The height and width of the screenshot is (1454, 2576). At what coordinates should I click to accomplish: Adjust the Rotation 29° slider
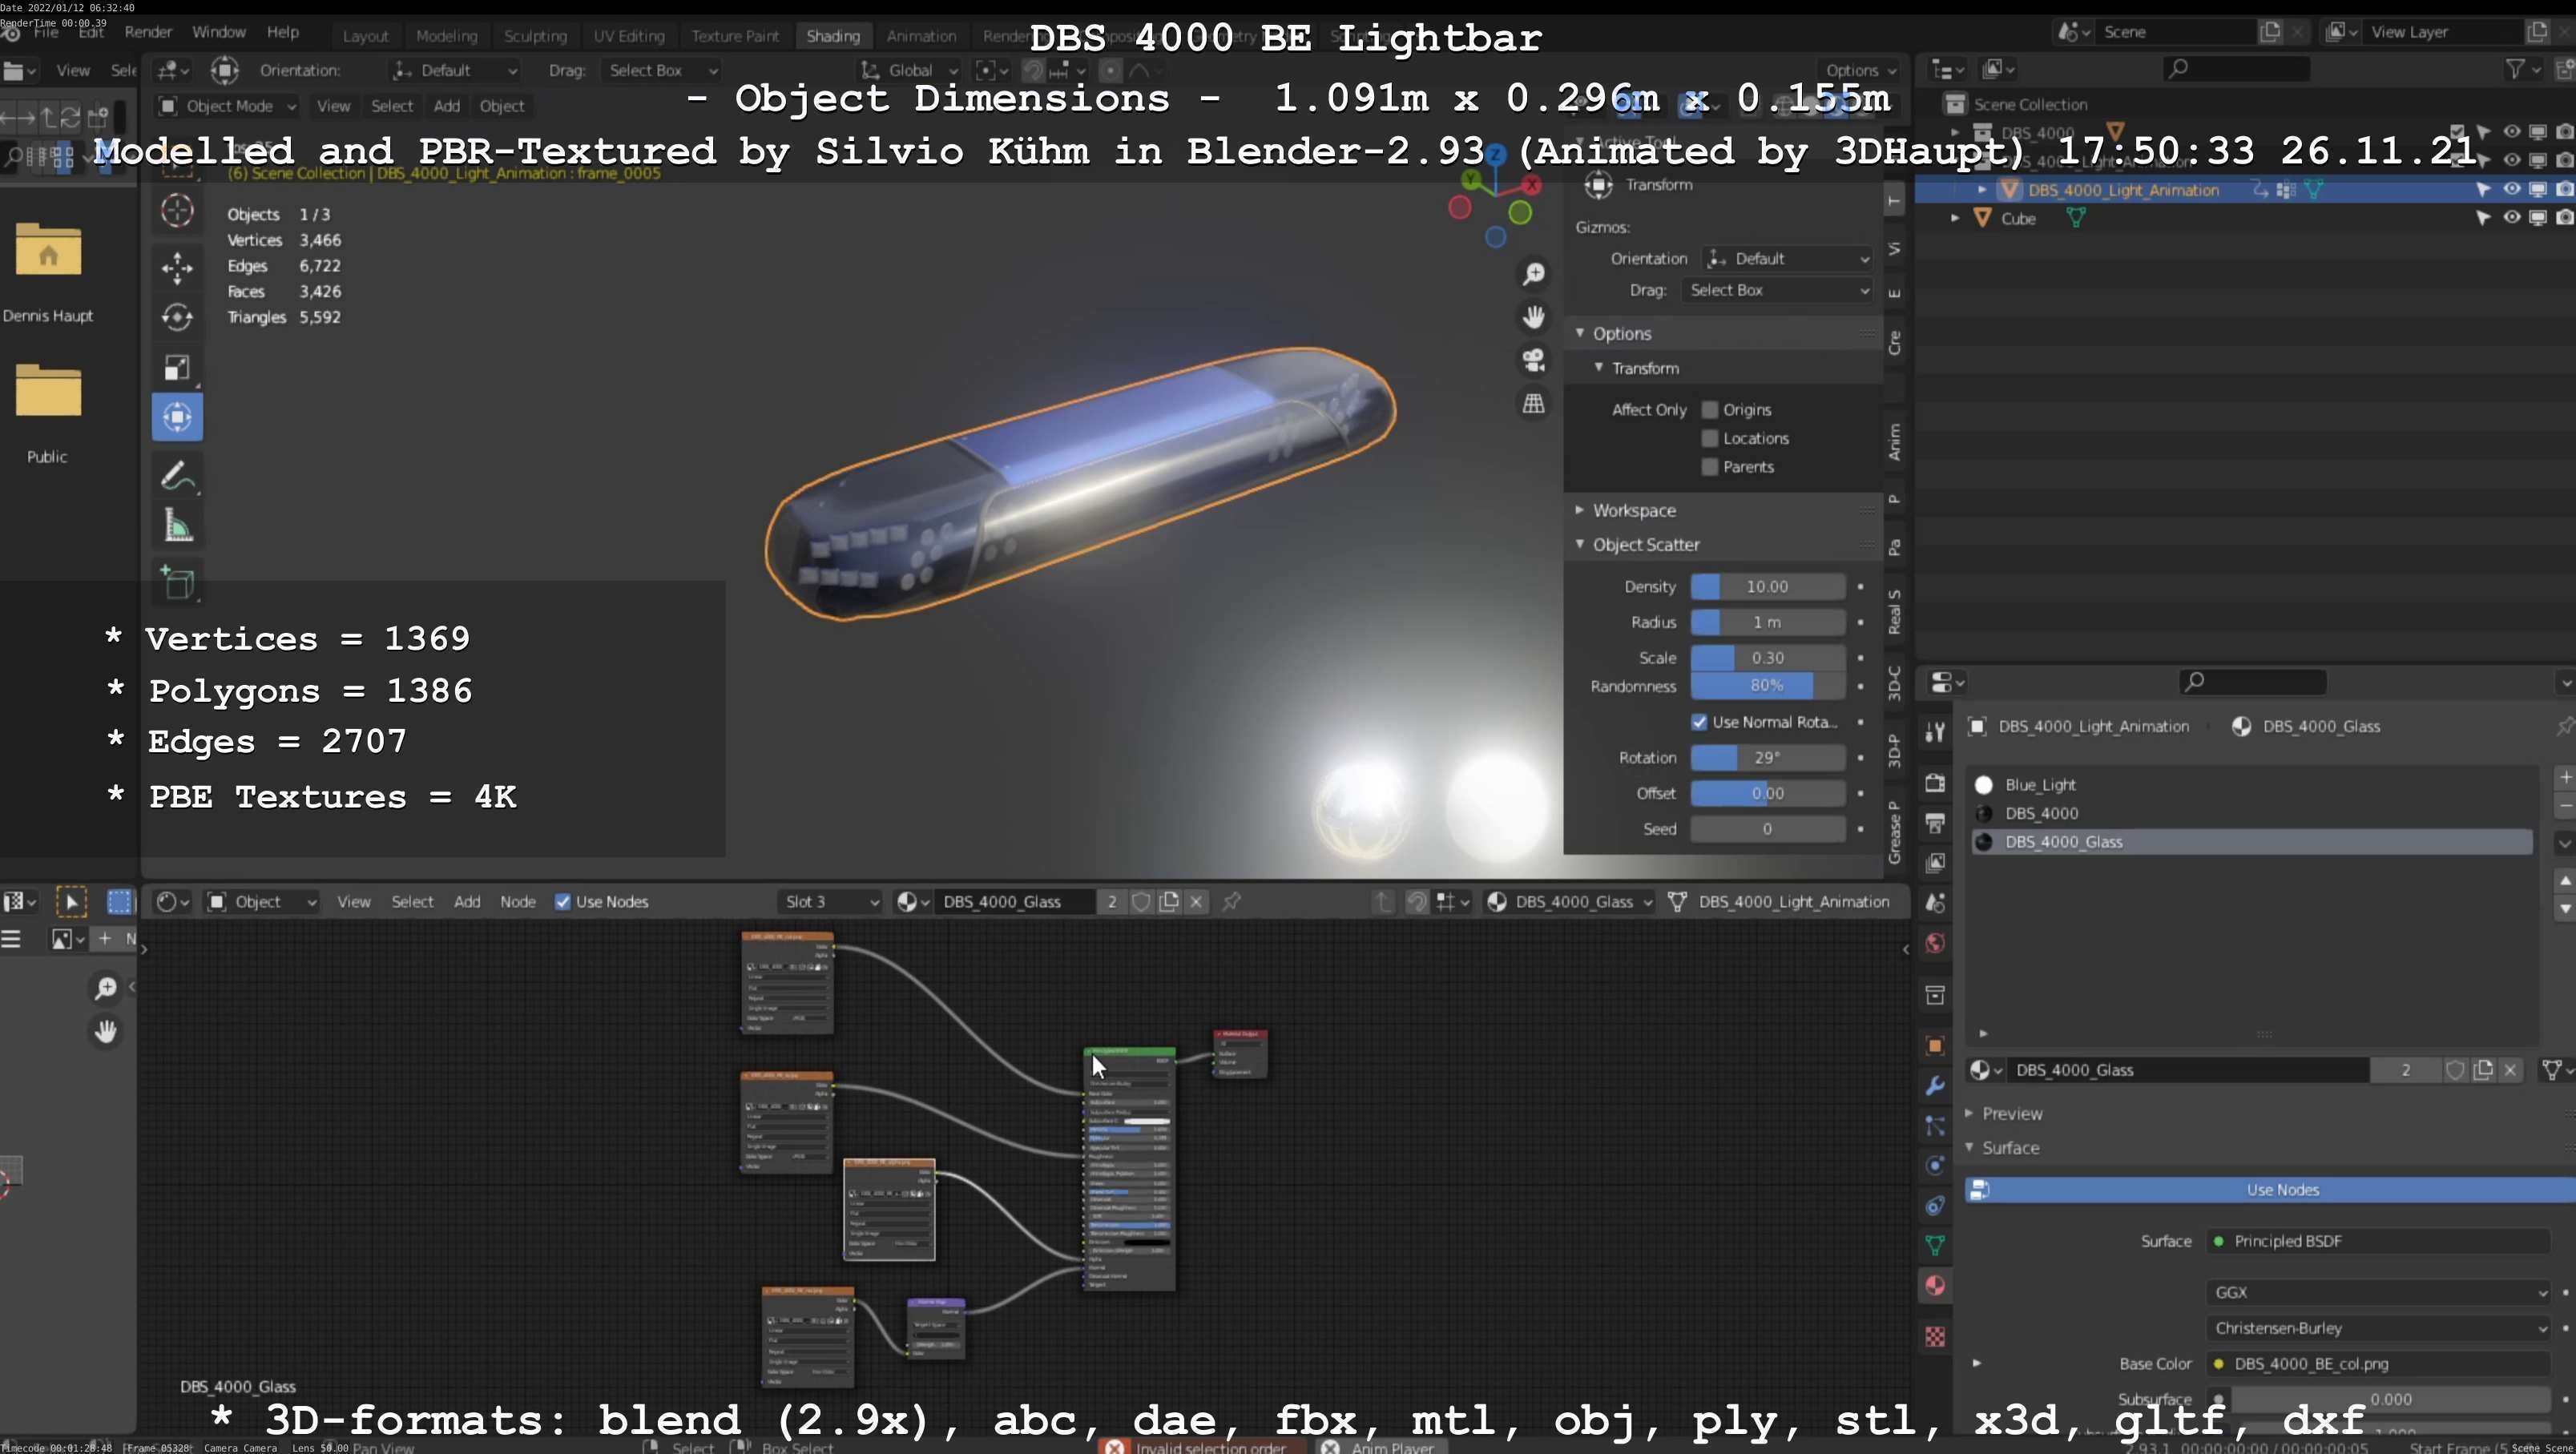(x=1767, y=758)
